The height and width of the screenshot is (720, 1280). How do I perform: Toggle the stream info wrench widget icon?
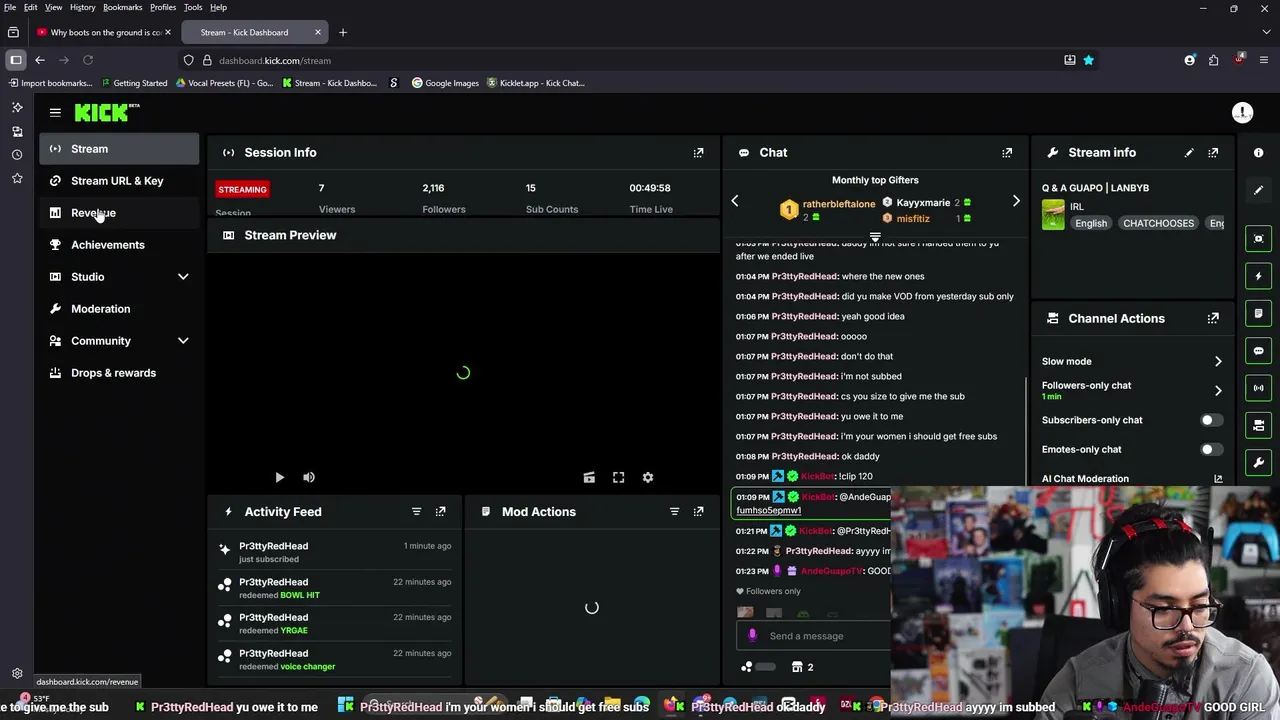click(x=1259, y=462)
